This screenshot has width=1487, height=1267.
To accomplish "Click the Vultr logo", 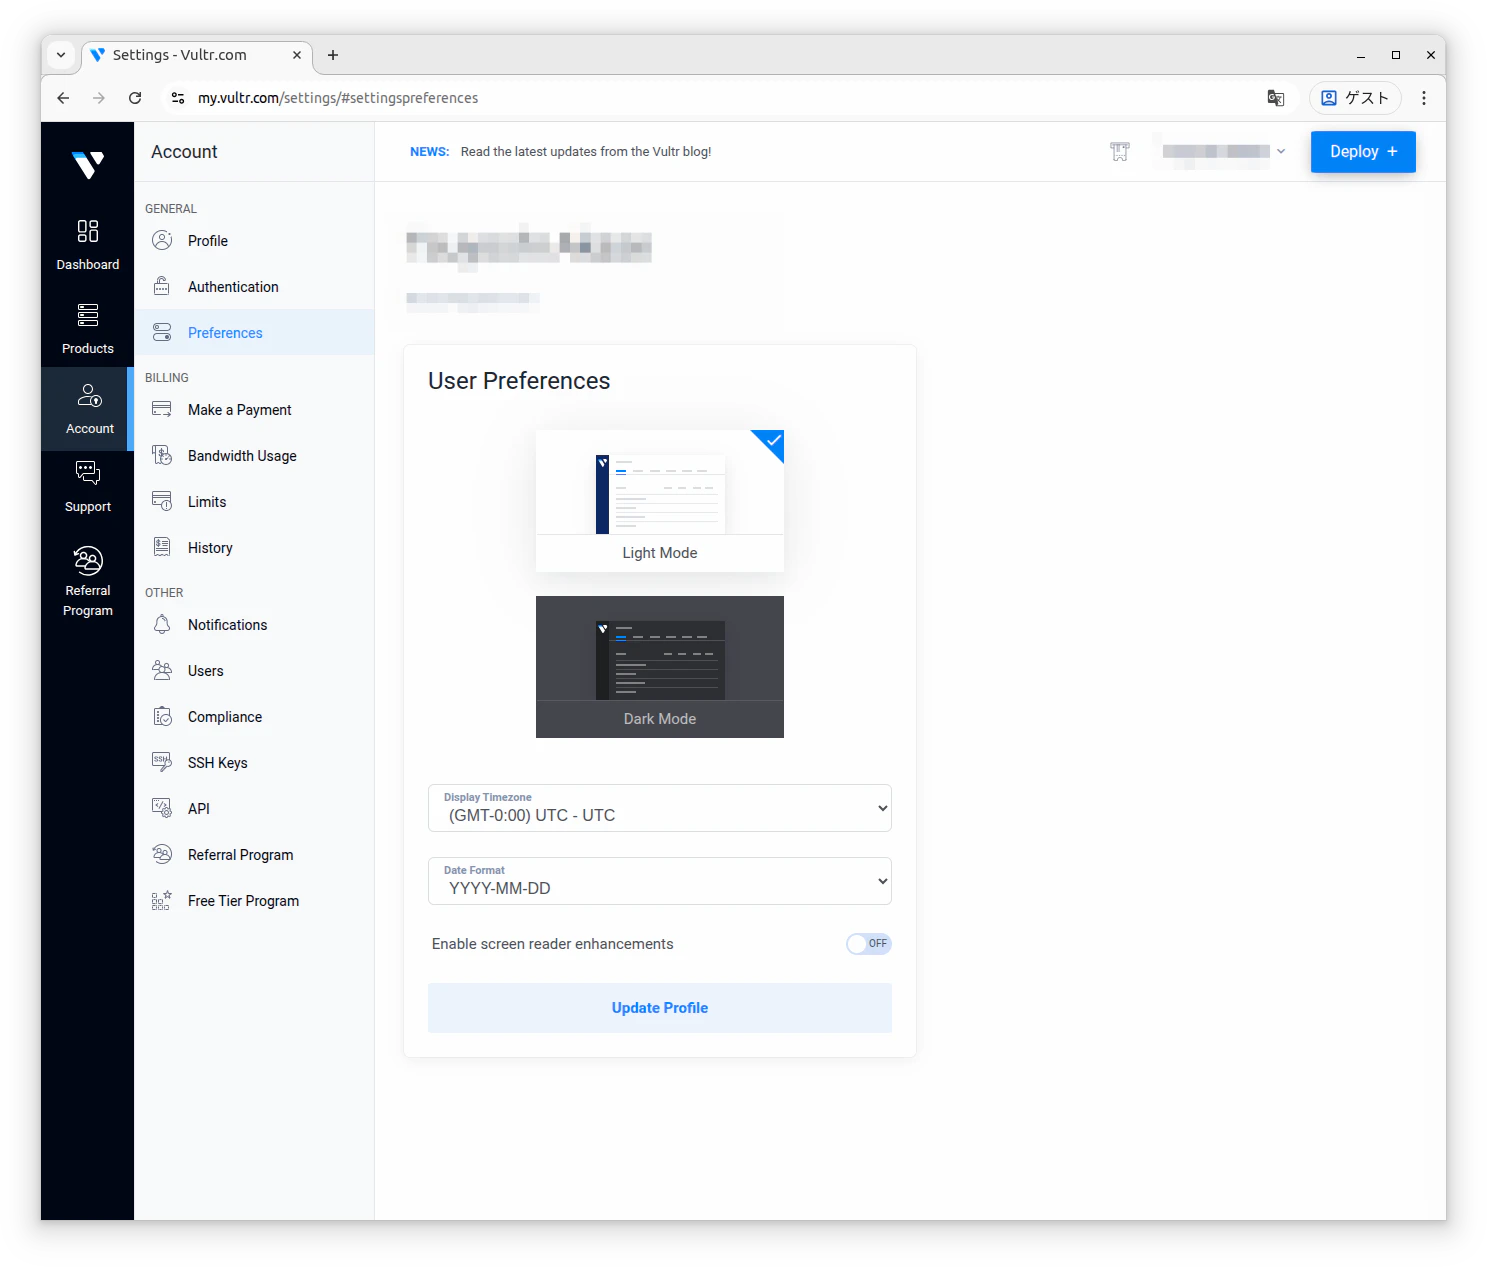I will click(x=88, y=164).
